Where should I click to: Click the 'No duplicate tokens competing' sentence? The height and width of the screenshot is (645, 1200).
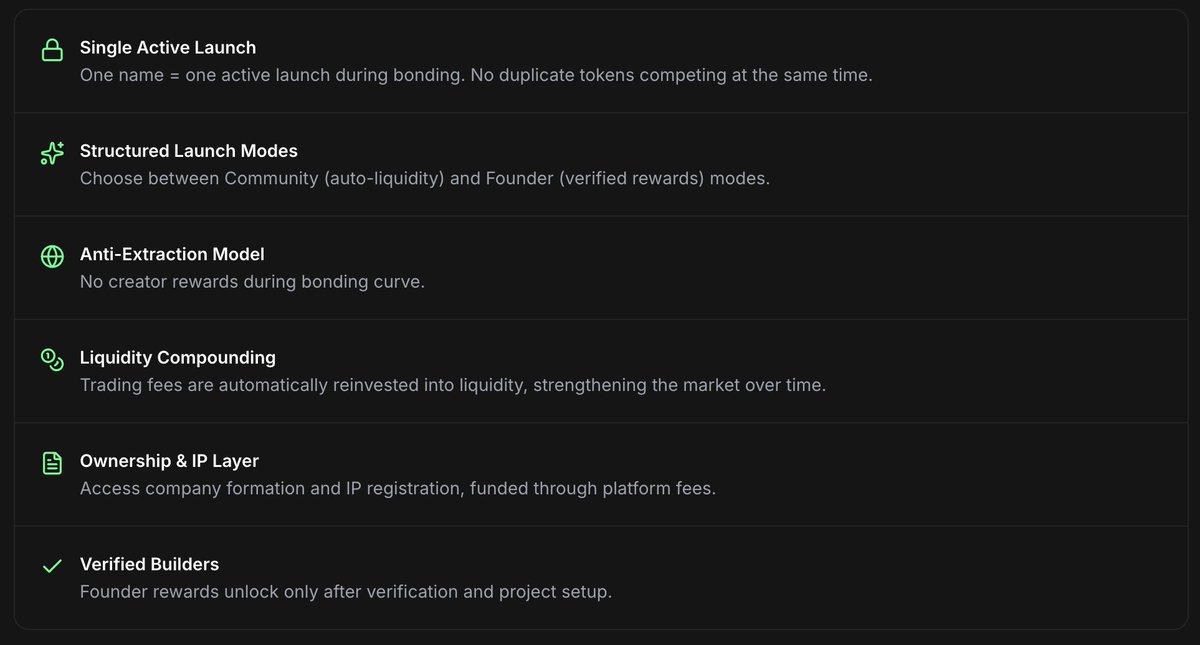click(x=670, y=75)
